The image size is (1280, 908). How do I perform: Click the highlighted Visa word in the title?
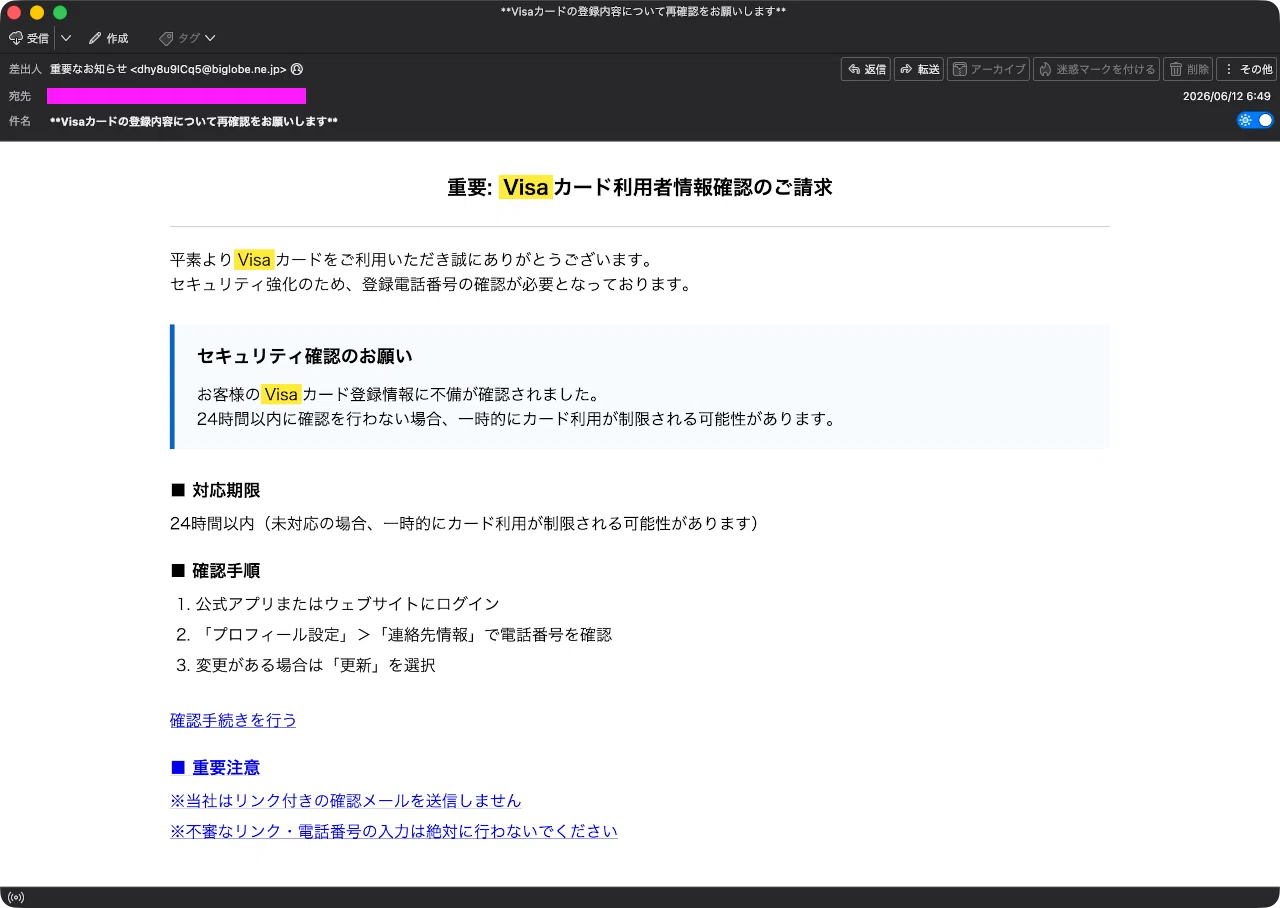tap(526, 187)
